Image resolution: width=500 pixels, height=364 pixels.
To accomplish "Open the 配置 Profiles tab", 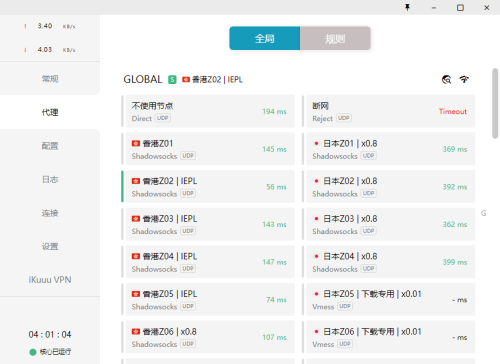I will pos(50,146).
